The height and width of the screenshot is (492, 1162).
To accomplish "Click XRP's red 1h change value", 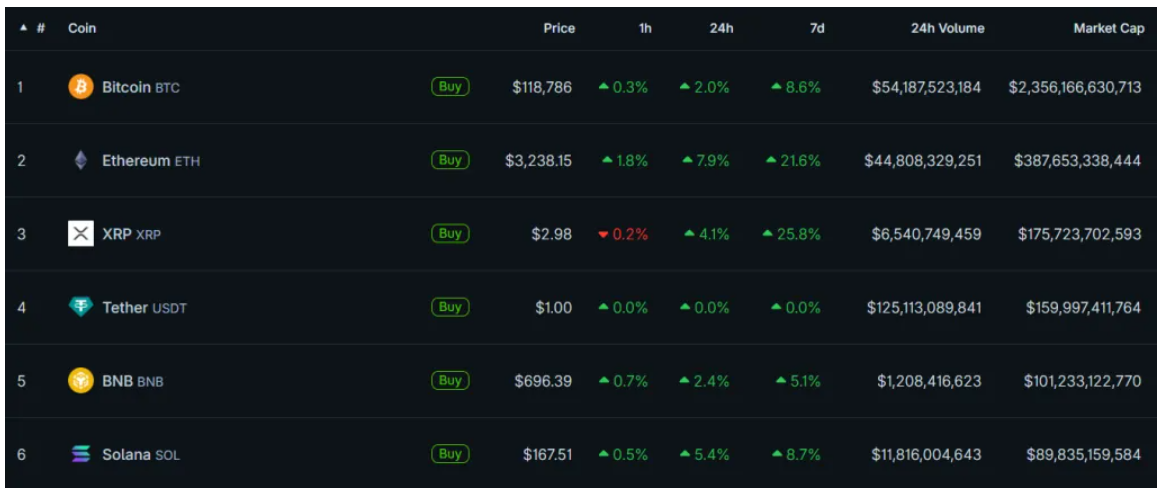I will pyautogui.click(x=623, y=234).
